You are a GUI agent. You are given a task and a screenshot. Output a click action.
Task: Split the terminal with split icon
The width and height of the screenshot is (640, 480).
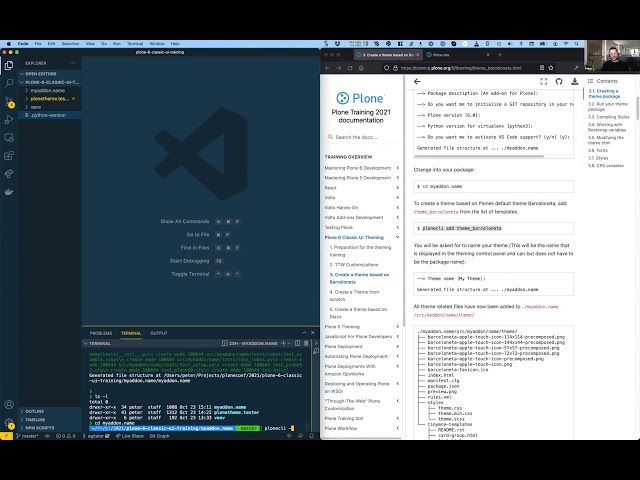[x=298, y=343]
